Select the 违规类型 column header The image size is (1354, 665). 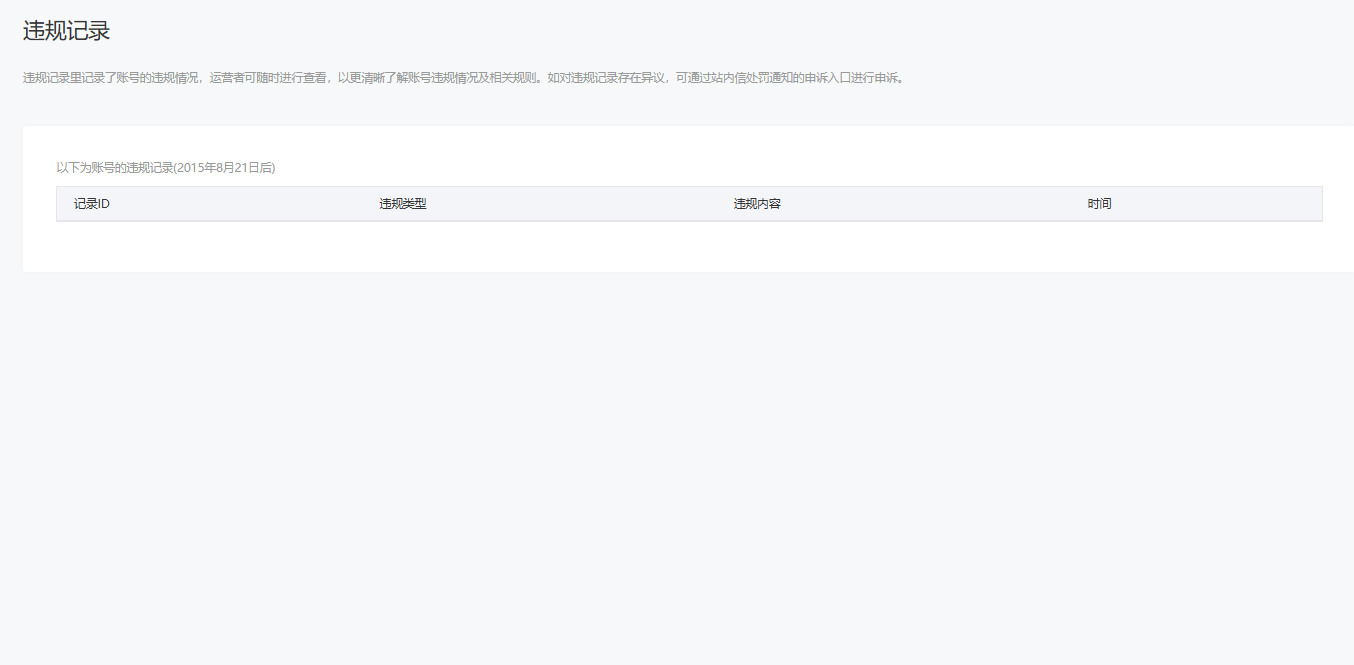tap(402, 204)
